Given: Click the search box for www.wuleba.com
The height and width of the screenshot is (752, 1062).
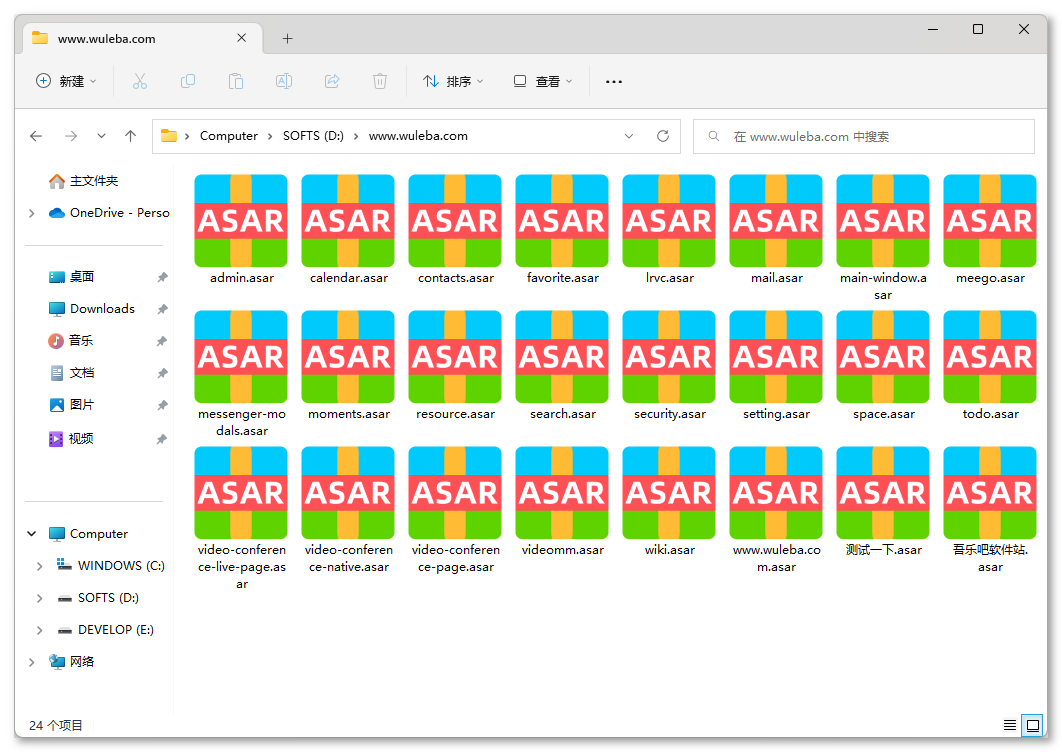Looking at the screenshot, I should click(864, 136).
